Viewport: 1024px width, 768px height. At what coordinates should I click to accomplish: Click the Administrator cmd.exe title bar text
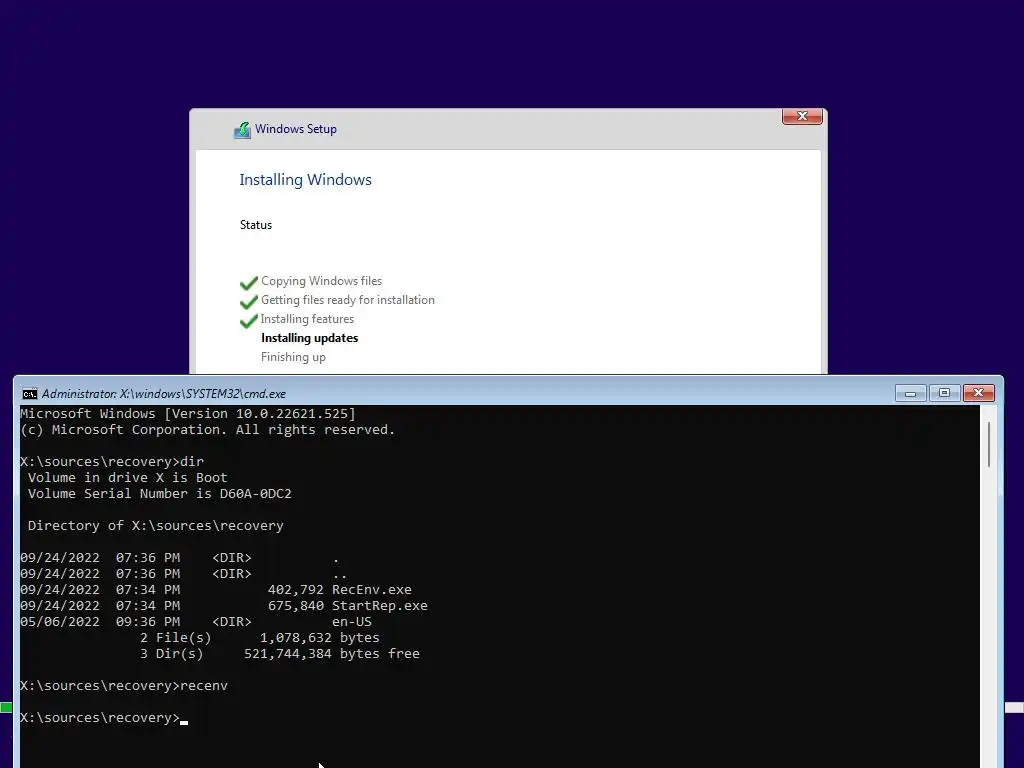point(164,394)
